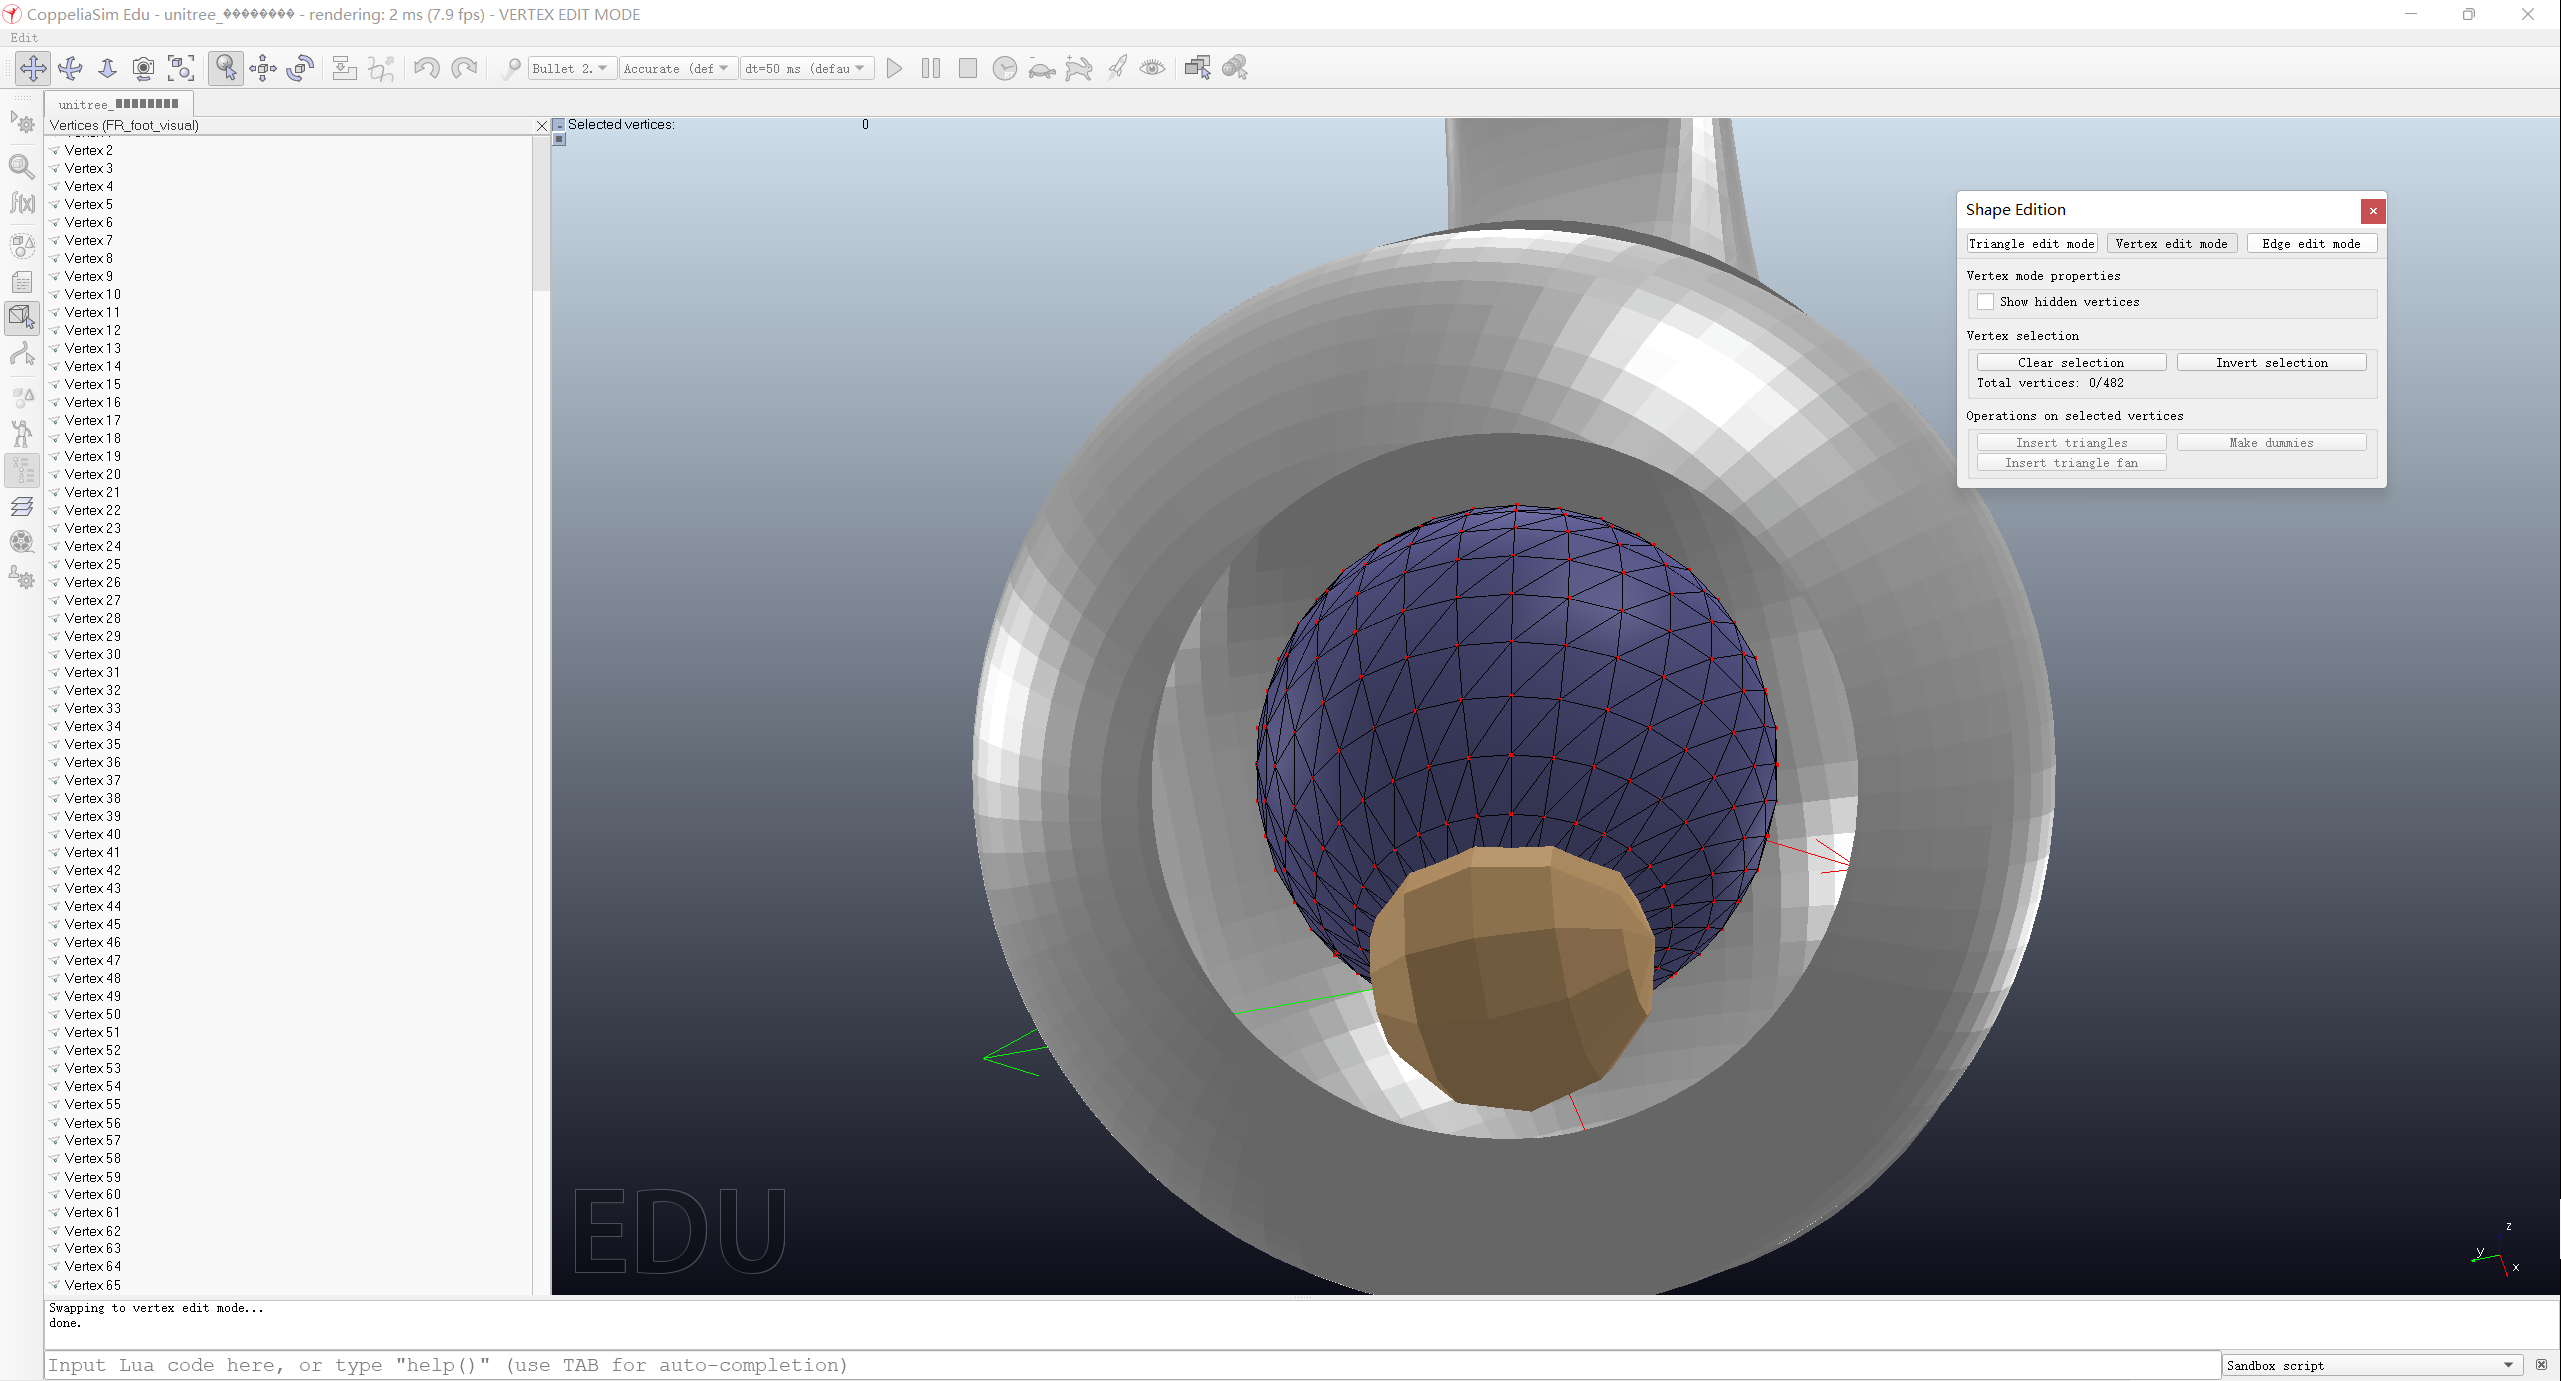
Task: Click the simulation stop button
Action: click(x=964, y=66)
